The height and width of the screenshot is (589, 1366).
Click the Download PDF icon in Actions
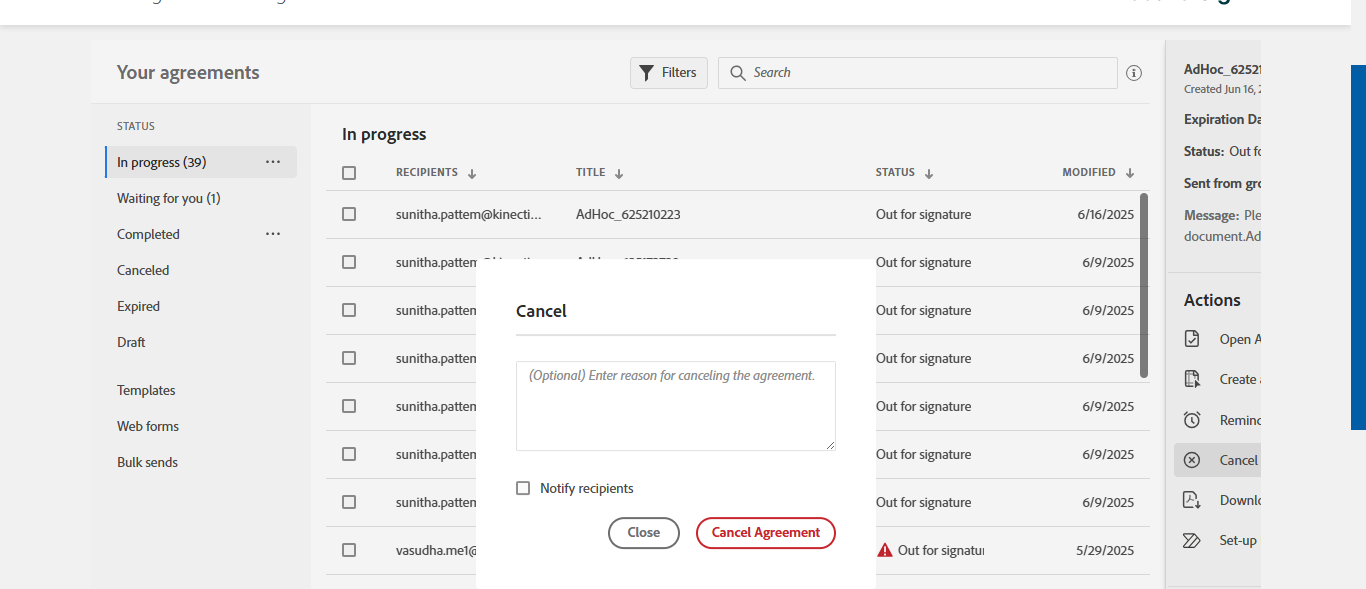(1192, 500)
